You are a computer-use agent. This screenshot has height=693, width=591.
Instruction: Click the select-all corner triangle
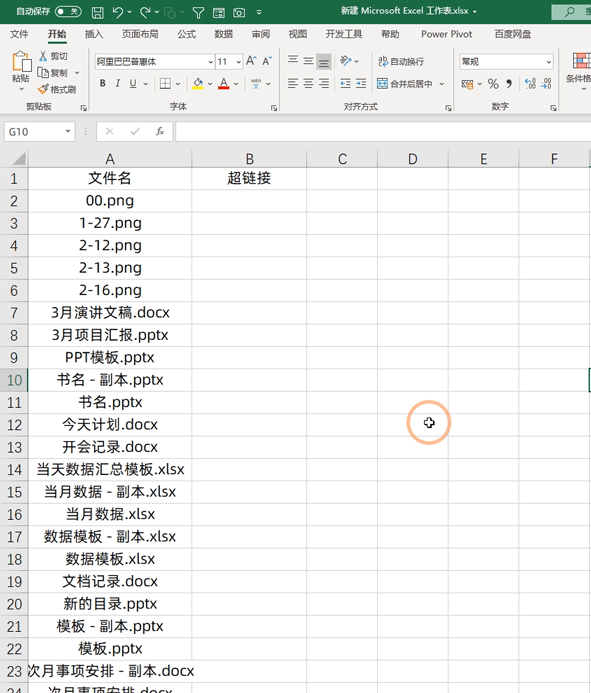pyautogui.click(x=19, y=158)
